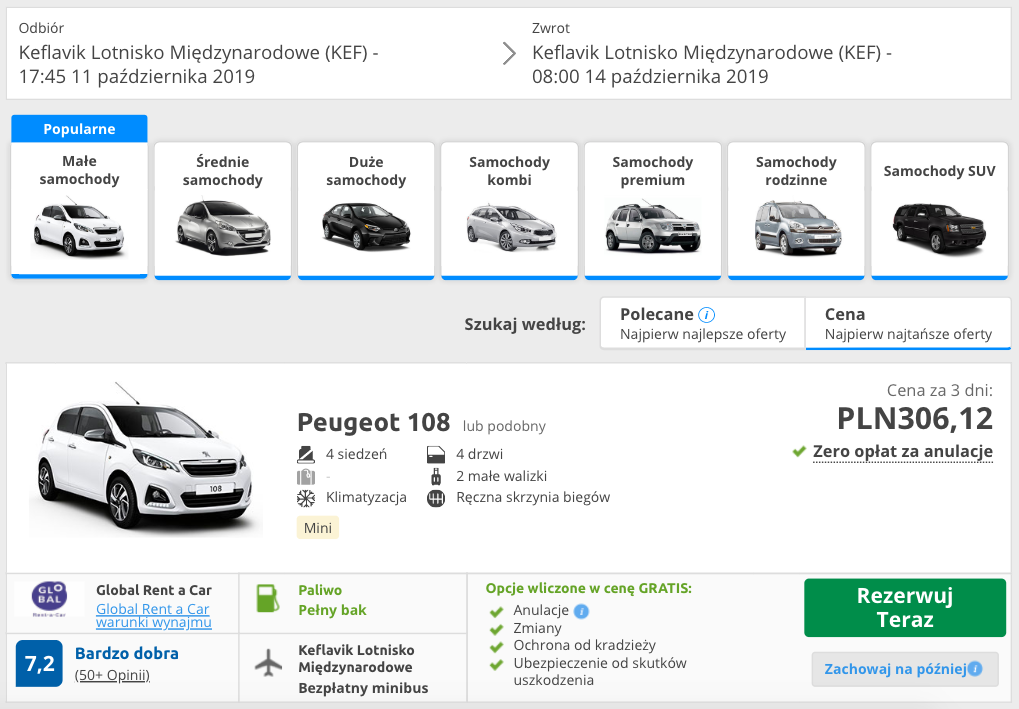Click the Zwrot return details text
The height and width of the screenshot is (709, 1019).
[712, 53]
